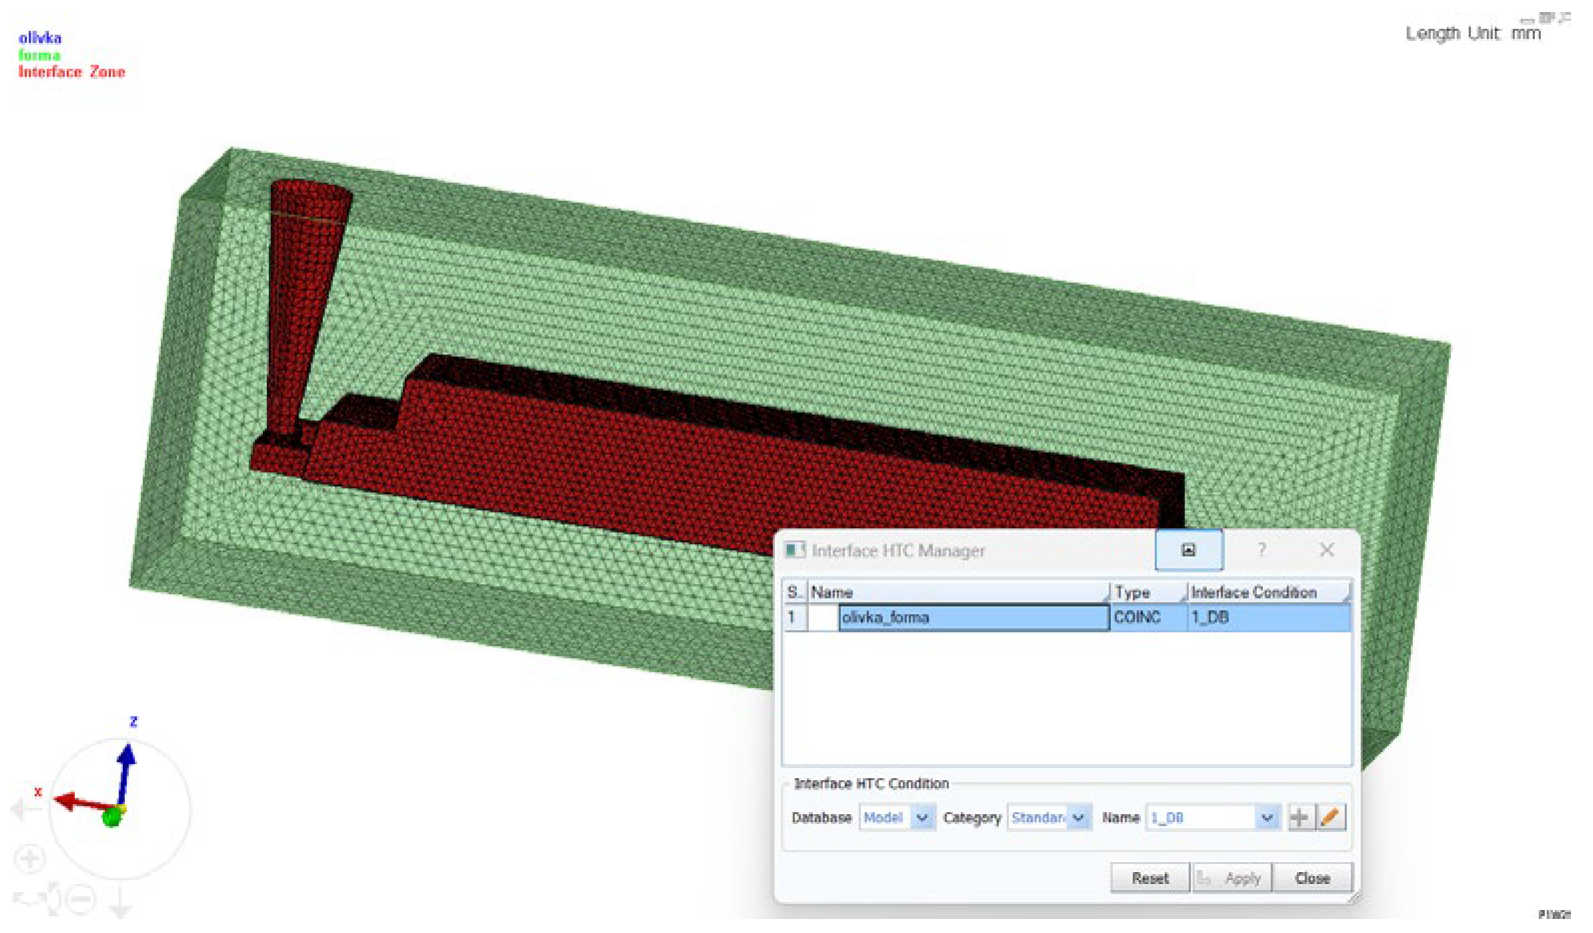
Task: Click the faded left arrow beside the axis triad
Action: coord(20,808)
